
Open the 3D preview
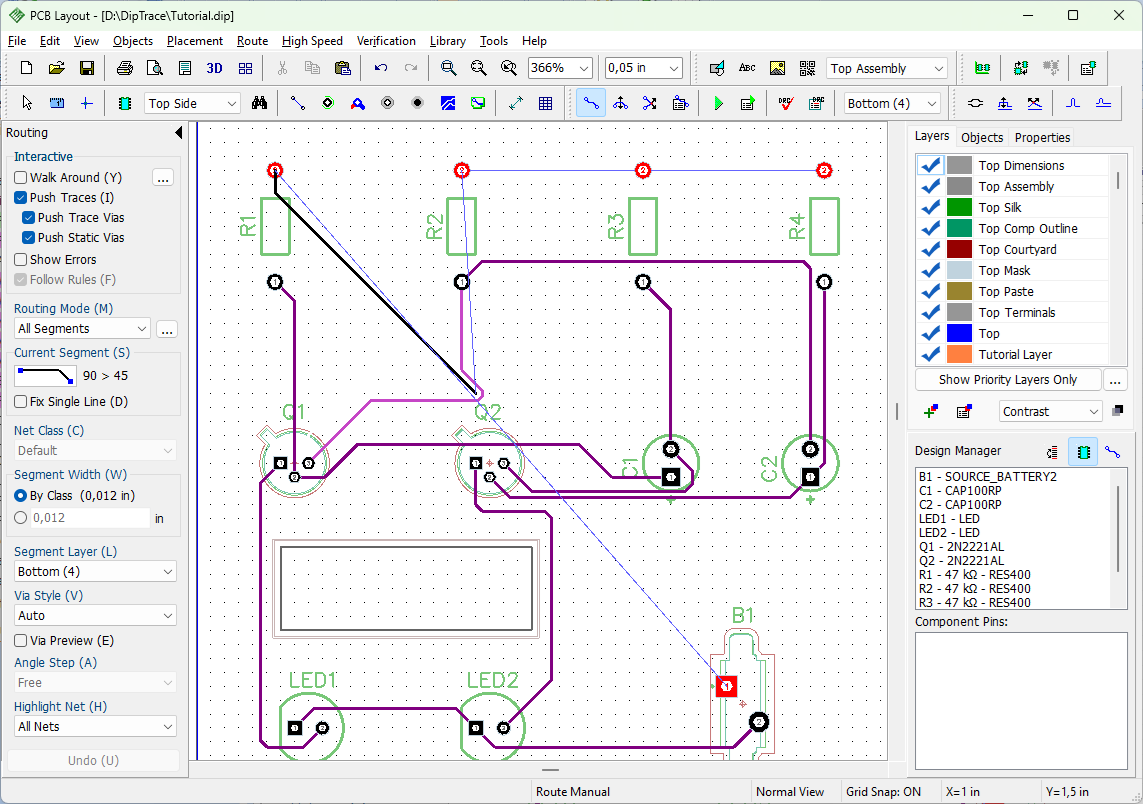214,68
